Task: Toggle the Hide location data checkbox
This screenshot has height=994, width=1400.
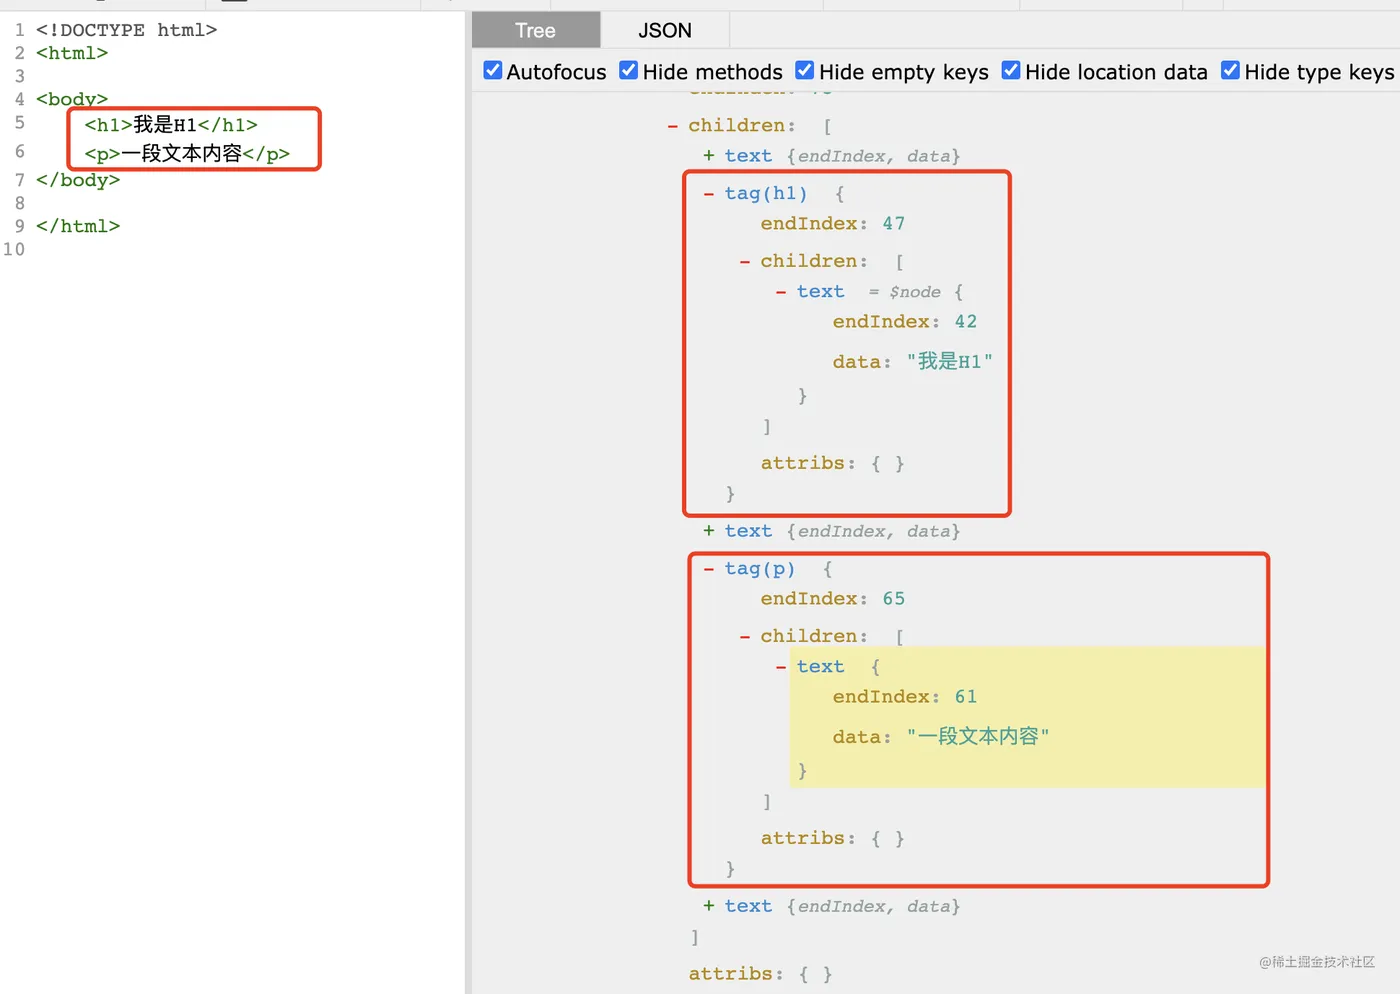Action: click(1011, 70)
